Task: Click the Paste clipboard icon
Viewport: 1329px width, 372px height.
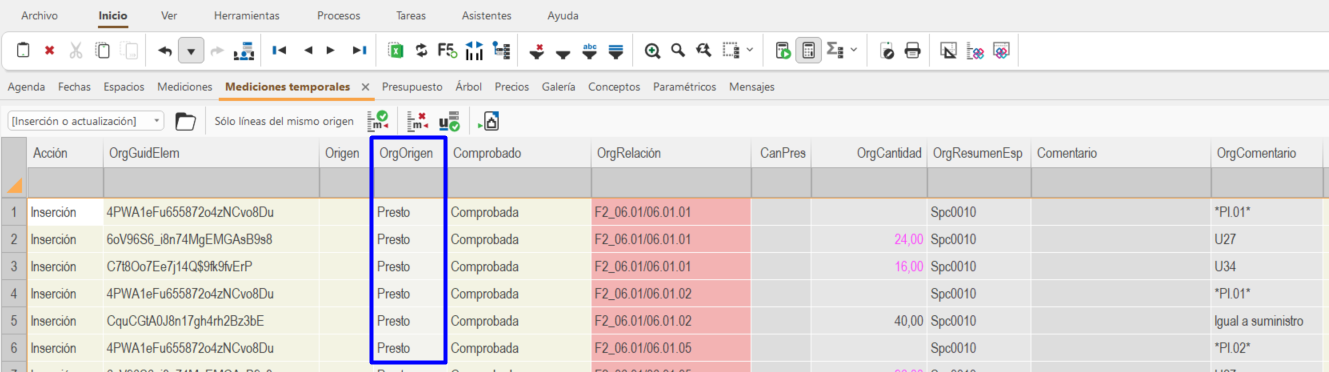Action: tap(24, 50)
